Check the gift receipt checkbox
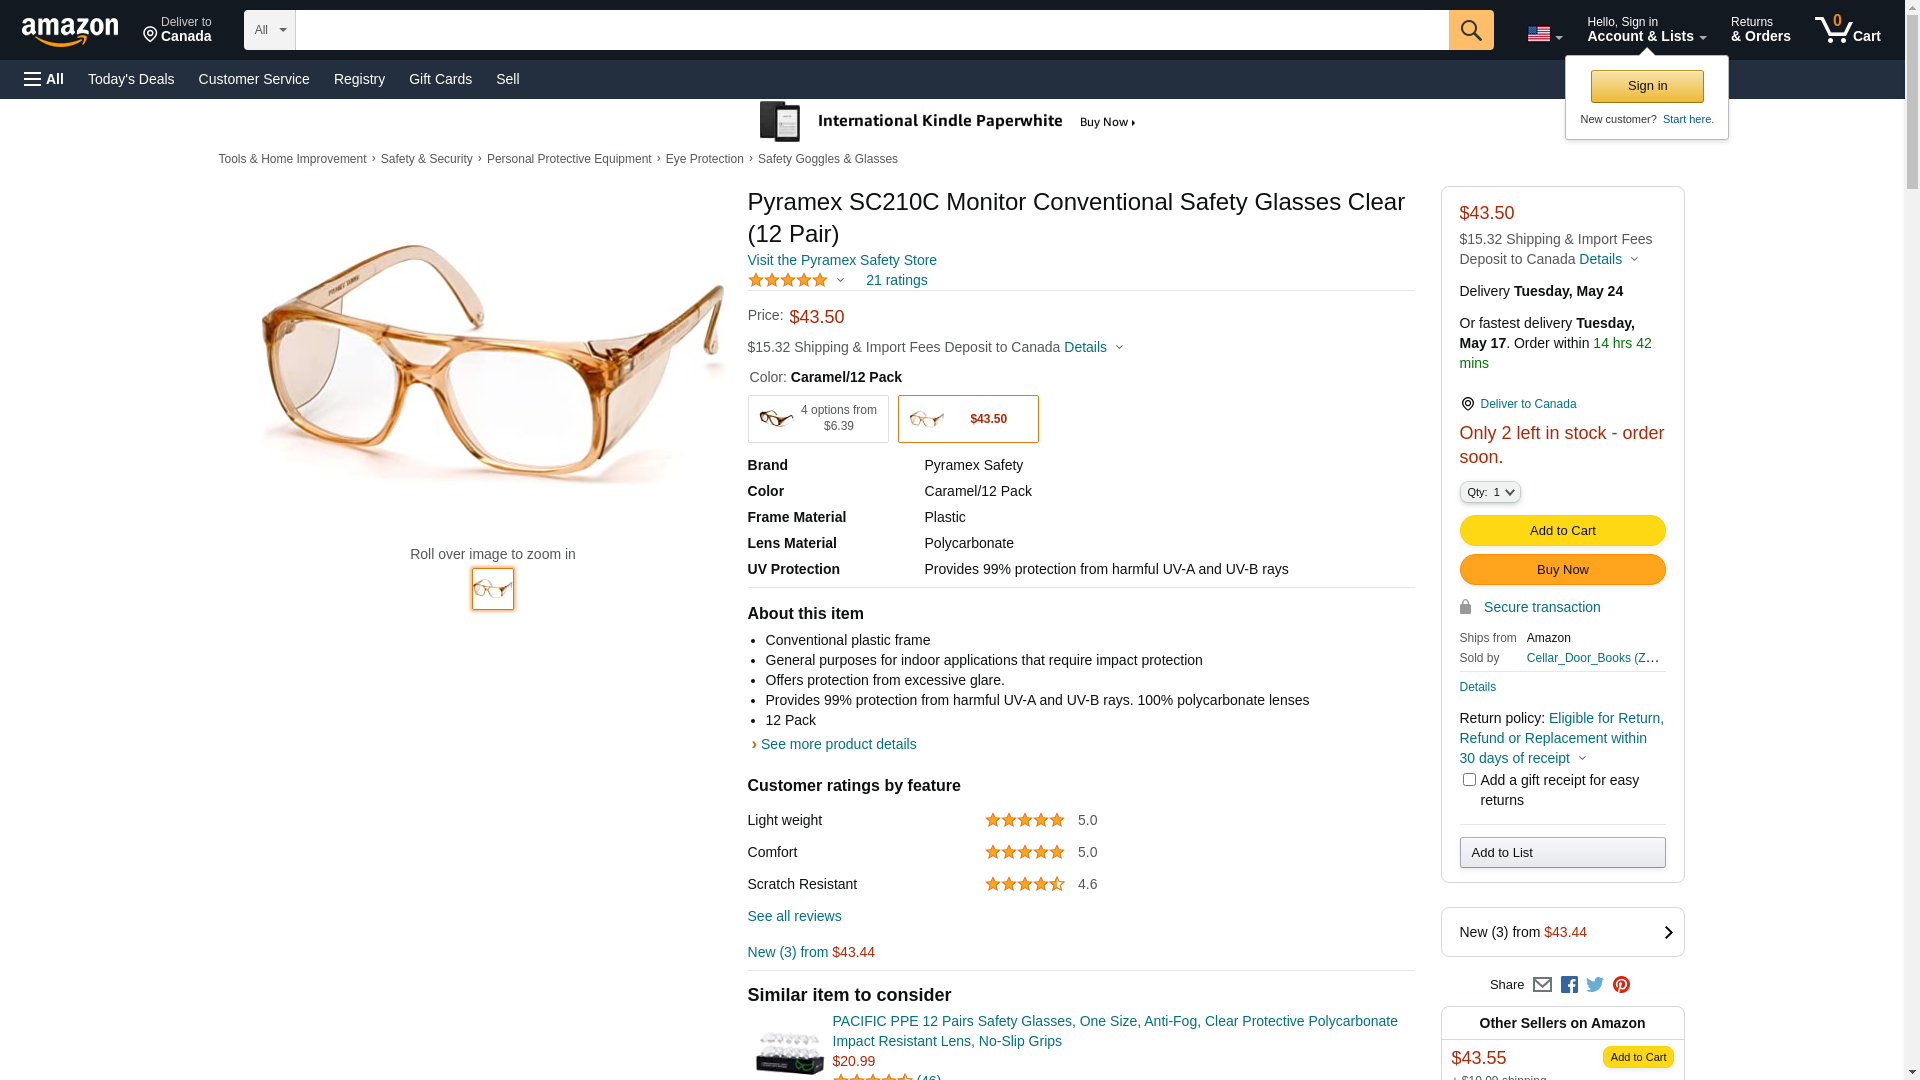This screenshot has width=1920, height=1080. point(1469,780)
